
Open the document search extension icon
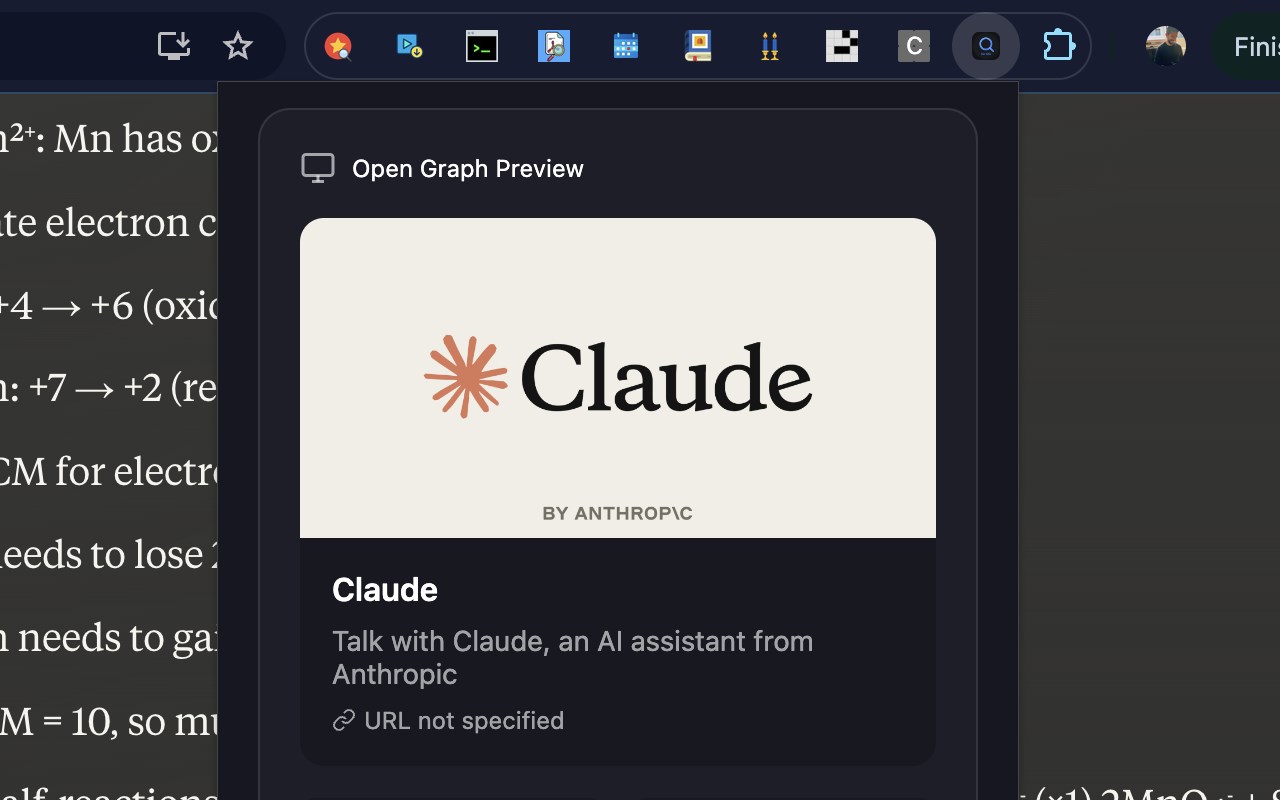click(554, 46)
